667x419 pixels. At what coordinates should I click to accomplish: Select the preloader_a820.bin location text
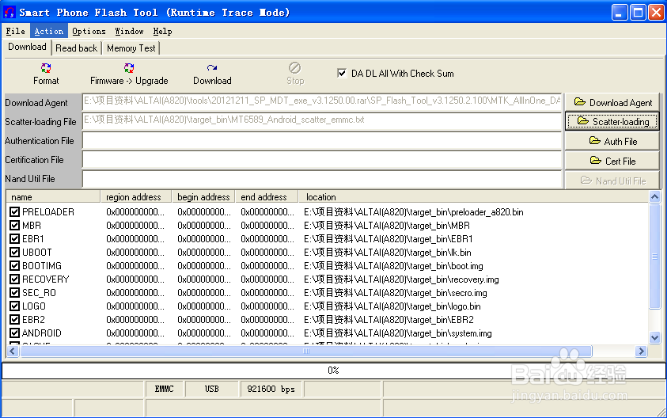pyautogui.click(x=413, y=212)
